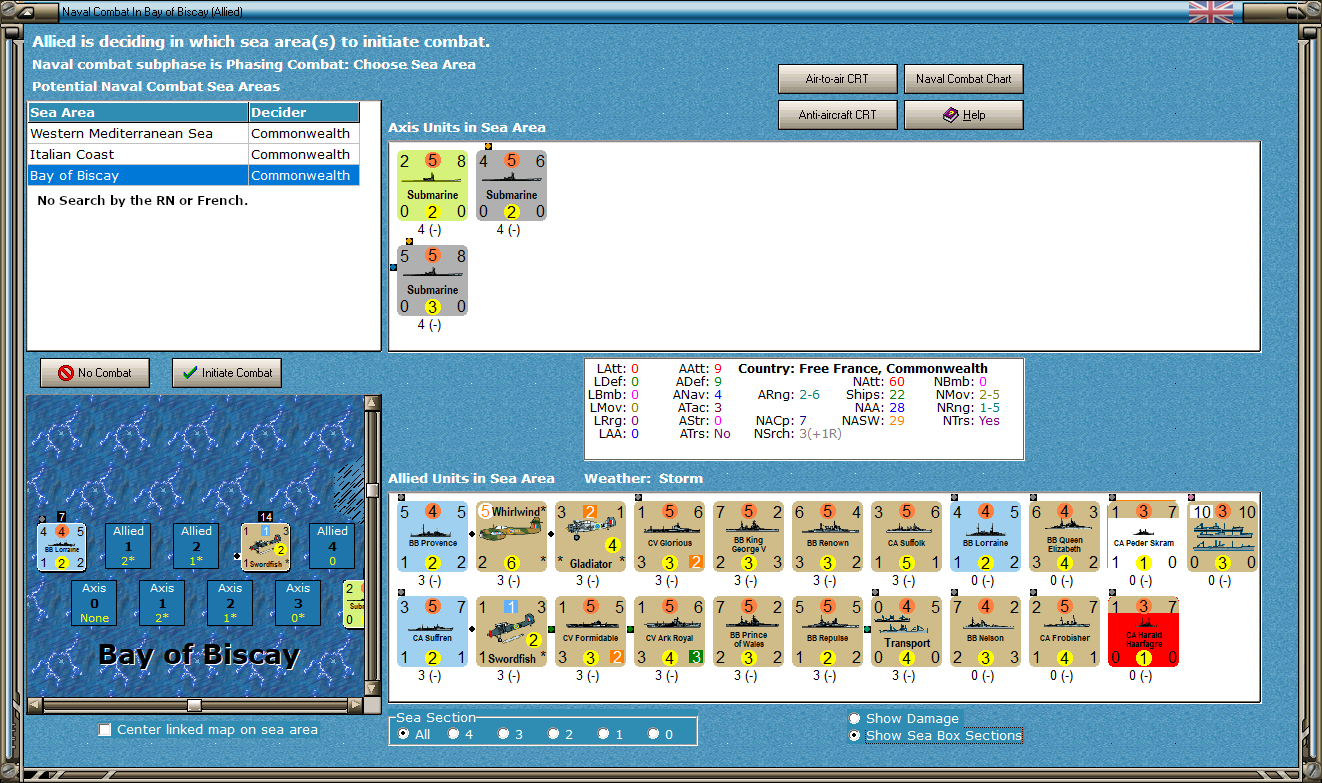Click the CA Peder Skram counter
This screenshot has width=1322, height=783.
pyautogui.click(x=1144, y=537)
